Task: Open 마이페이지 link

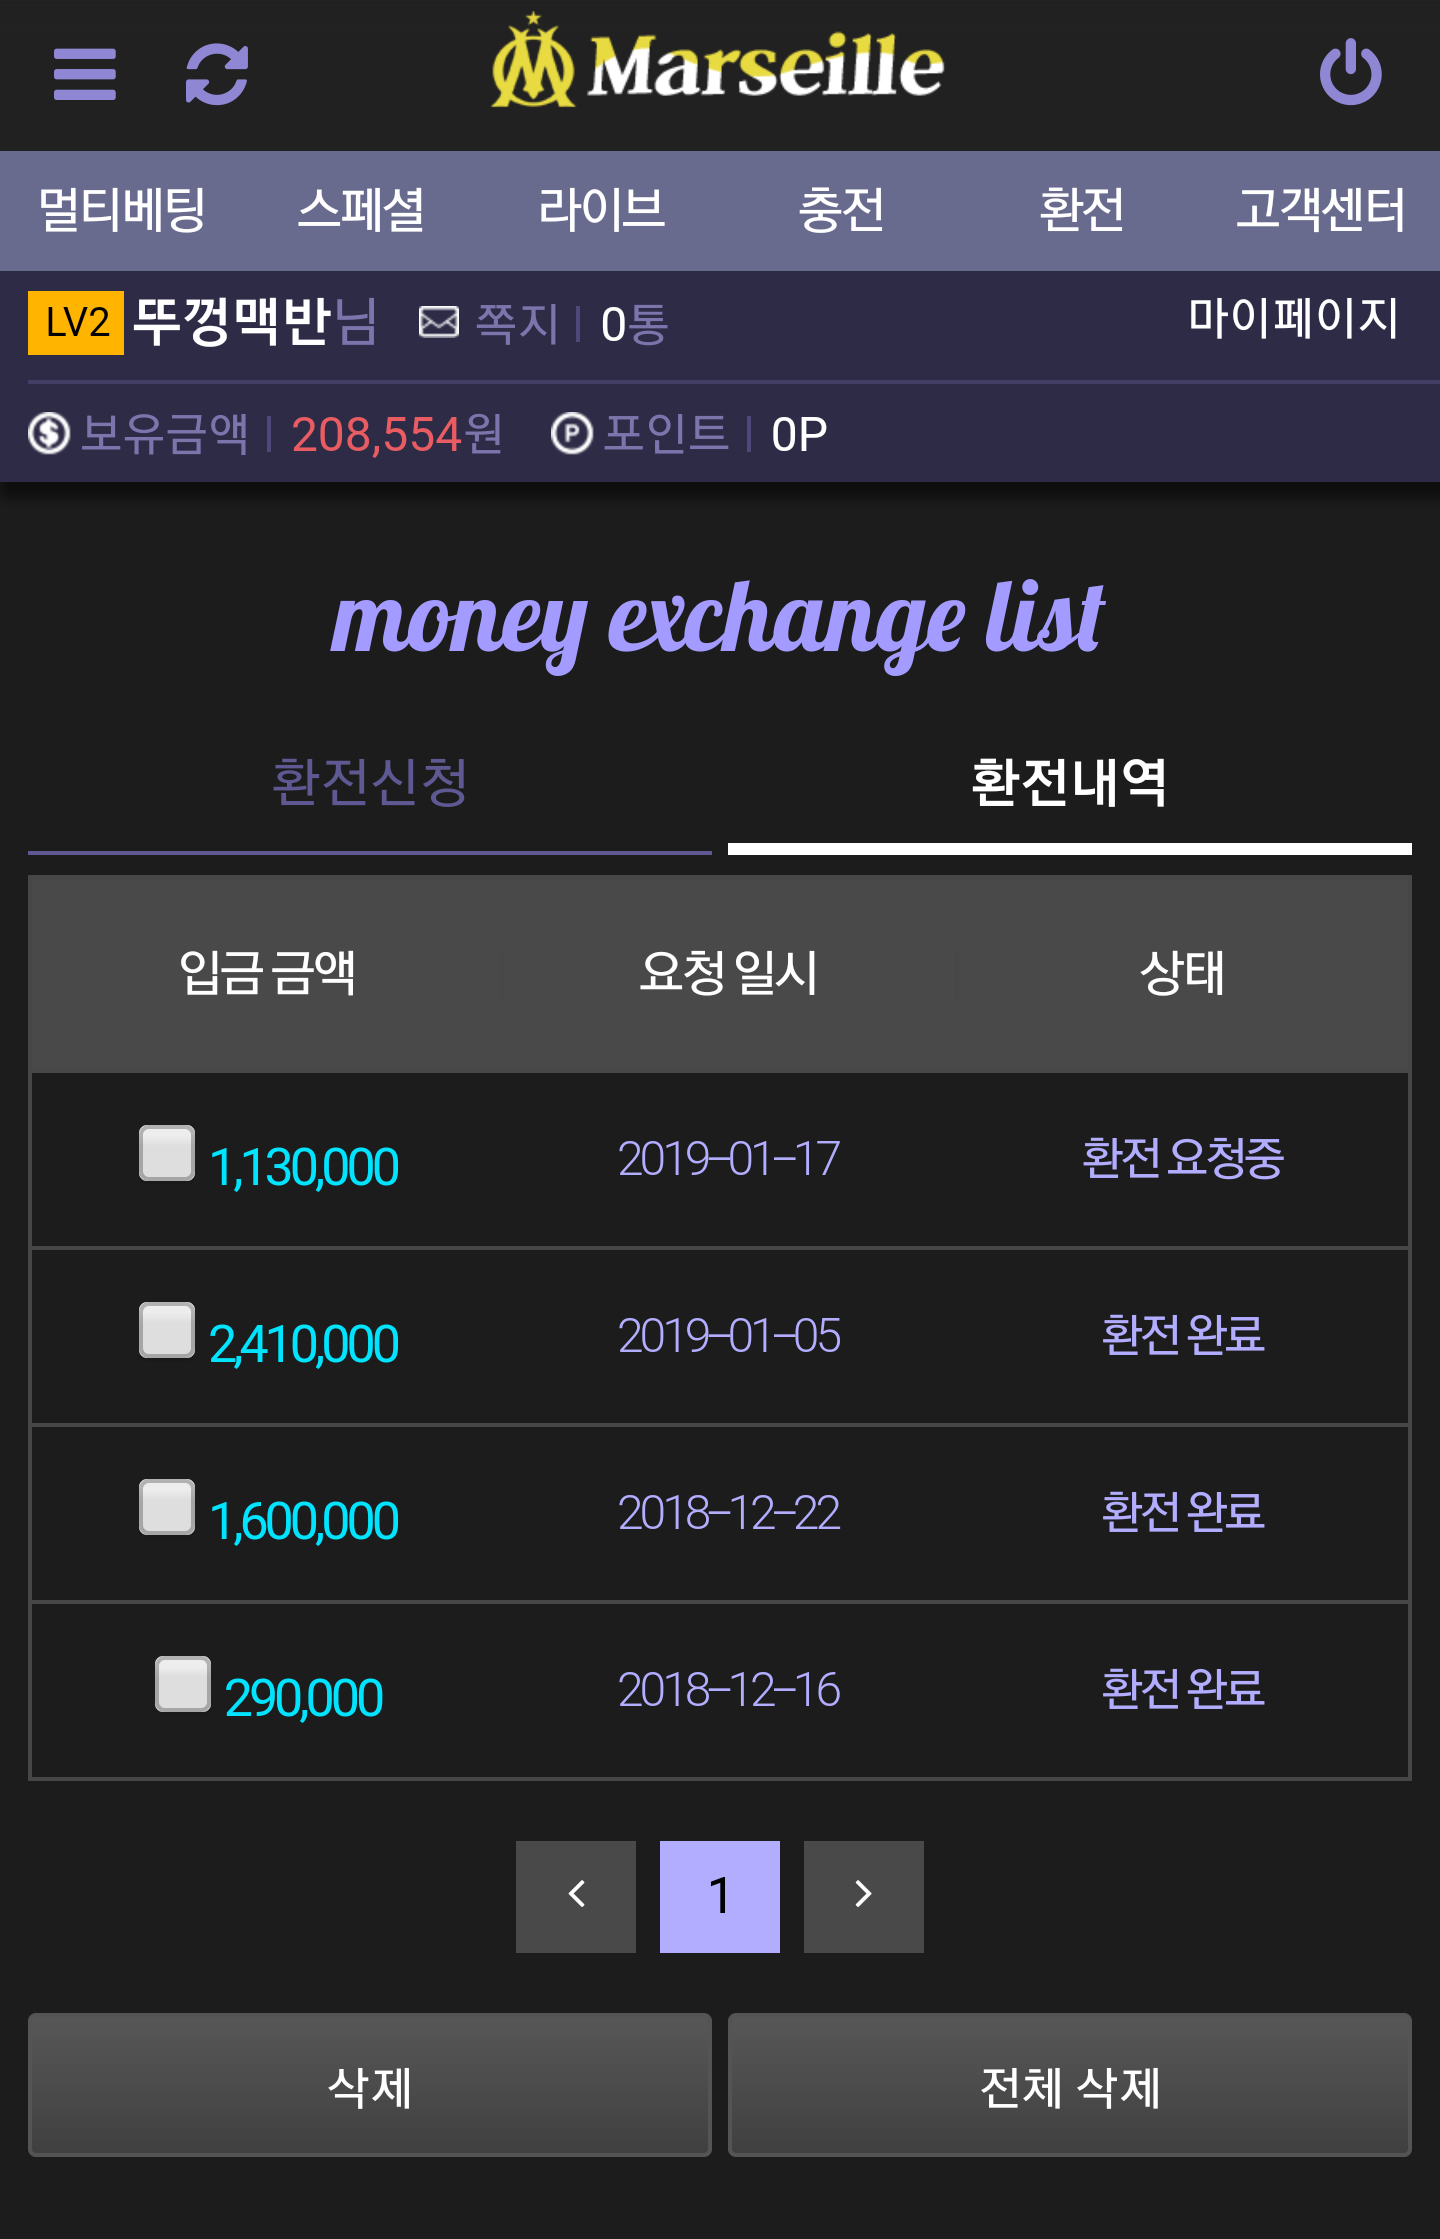Action: click(x=1293, y=318)
